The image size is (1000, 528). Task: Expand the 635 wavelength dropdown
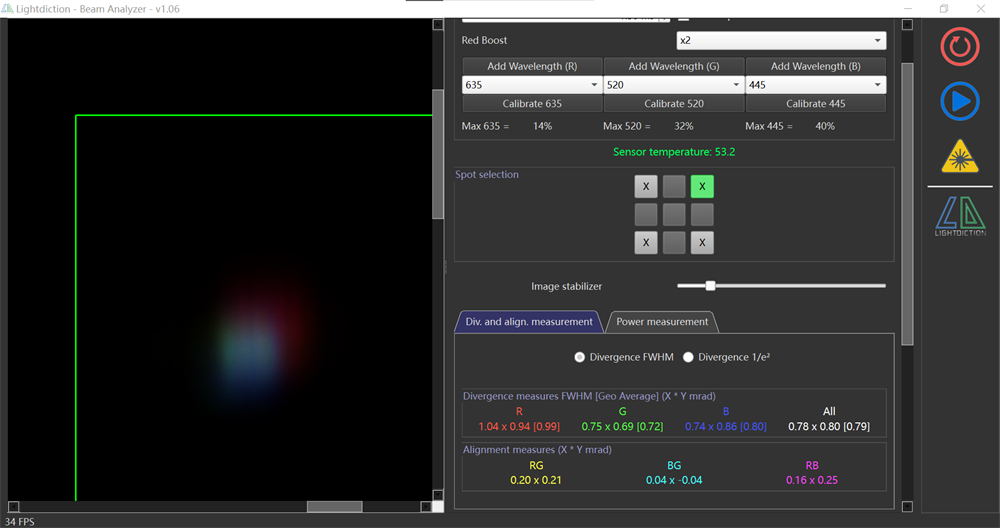pos(530,85)
